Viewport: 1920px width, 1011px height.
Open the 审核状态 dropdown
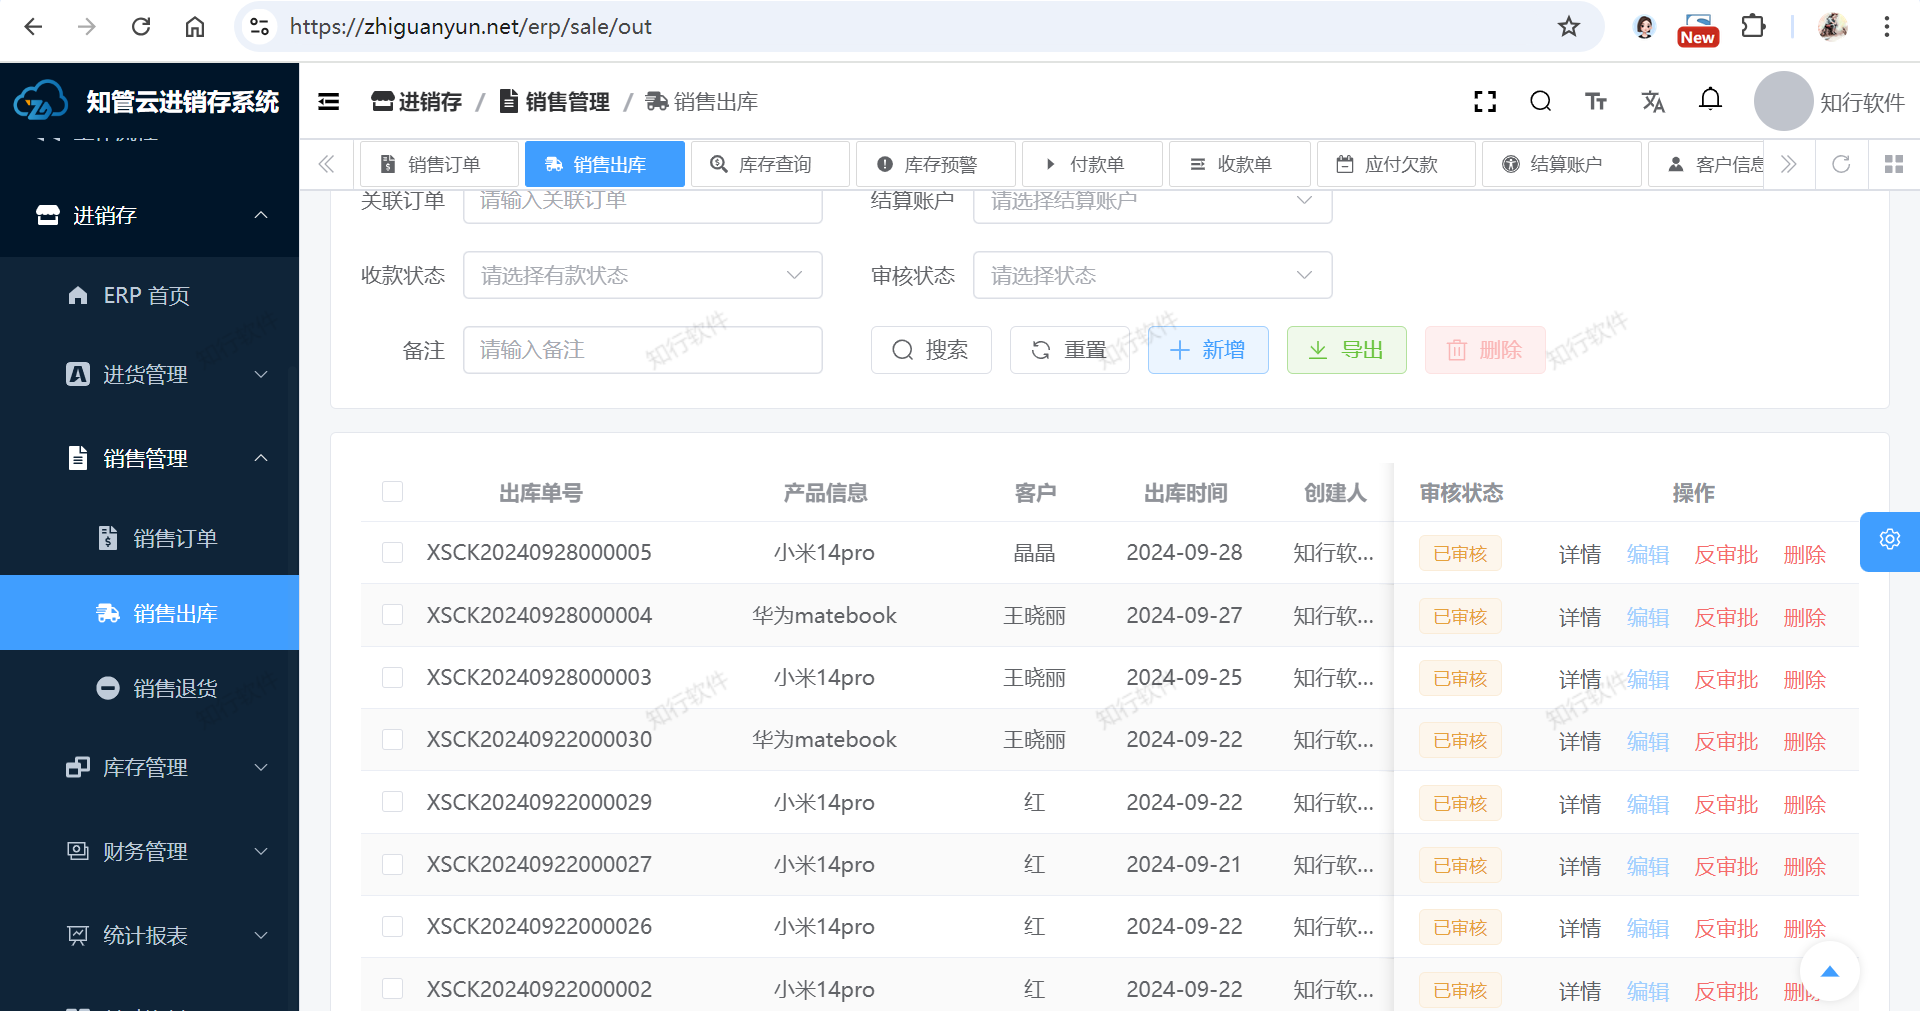pos(1152,275)
